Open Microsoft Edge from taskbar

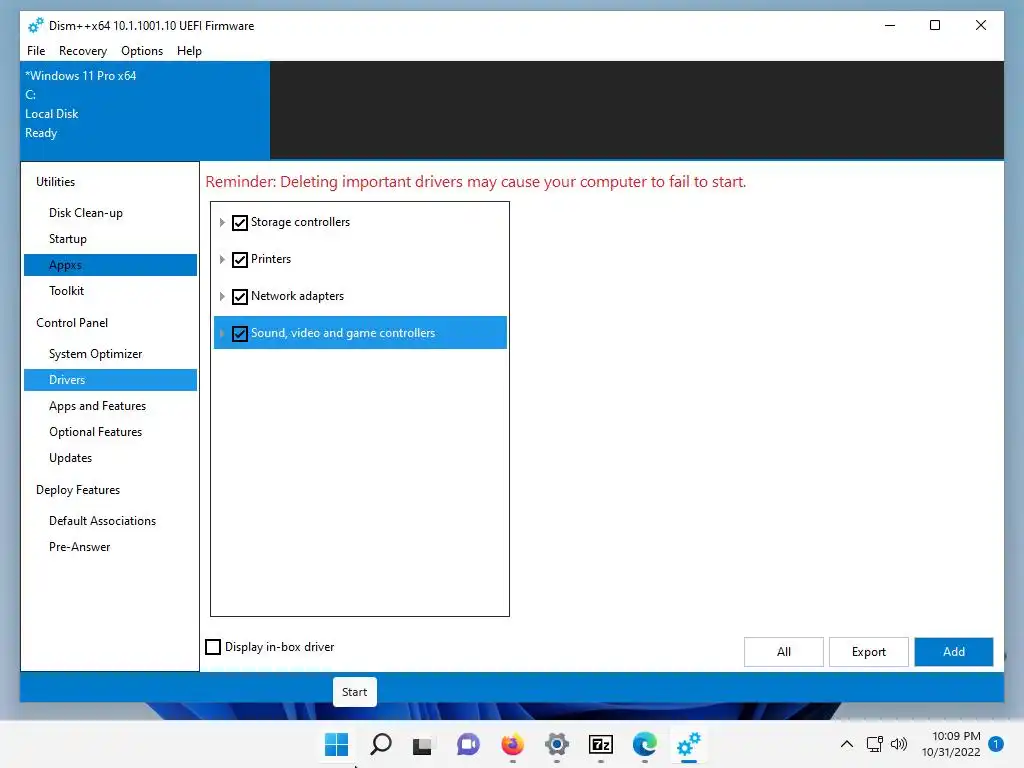point(645,744)
